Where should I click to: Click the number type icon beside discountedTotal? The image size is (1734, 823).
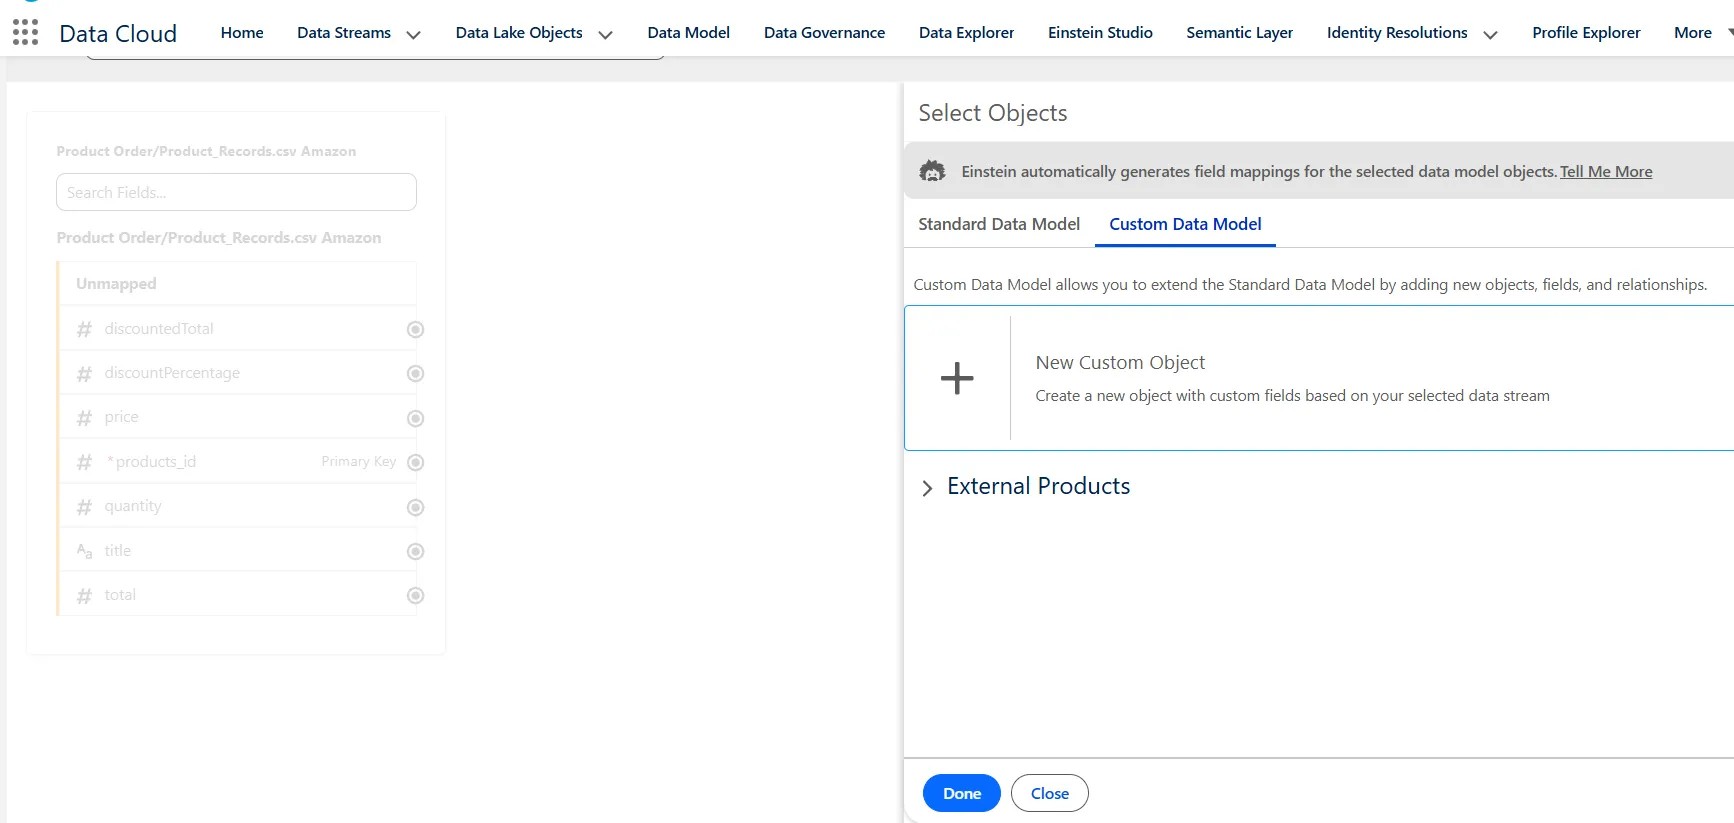(x=85, y=329)
